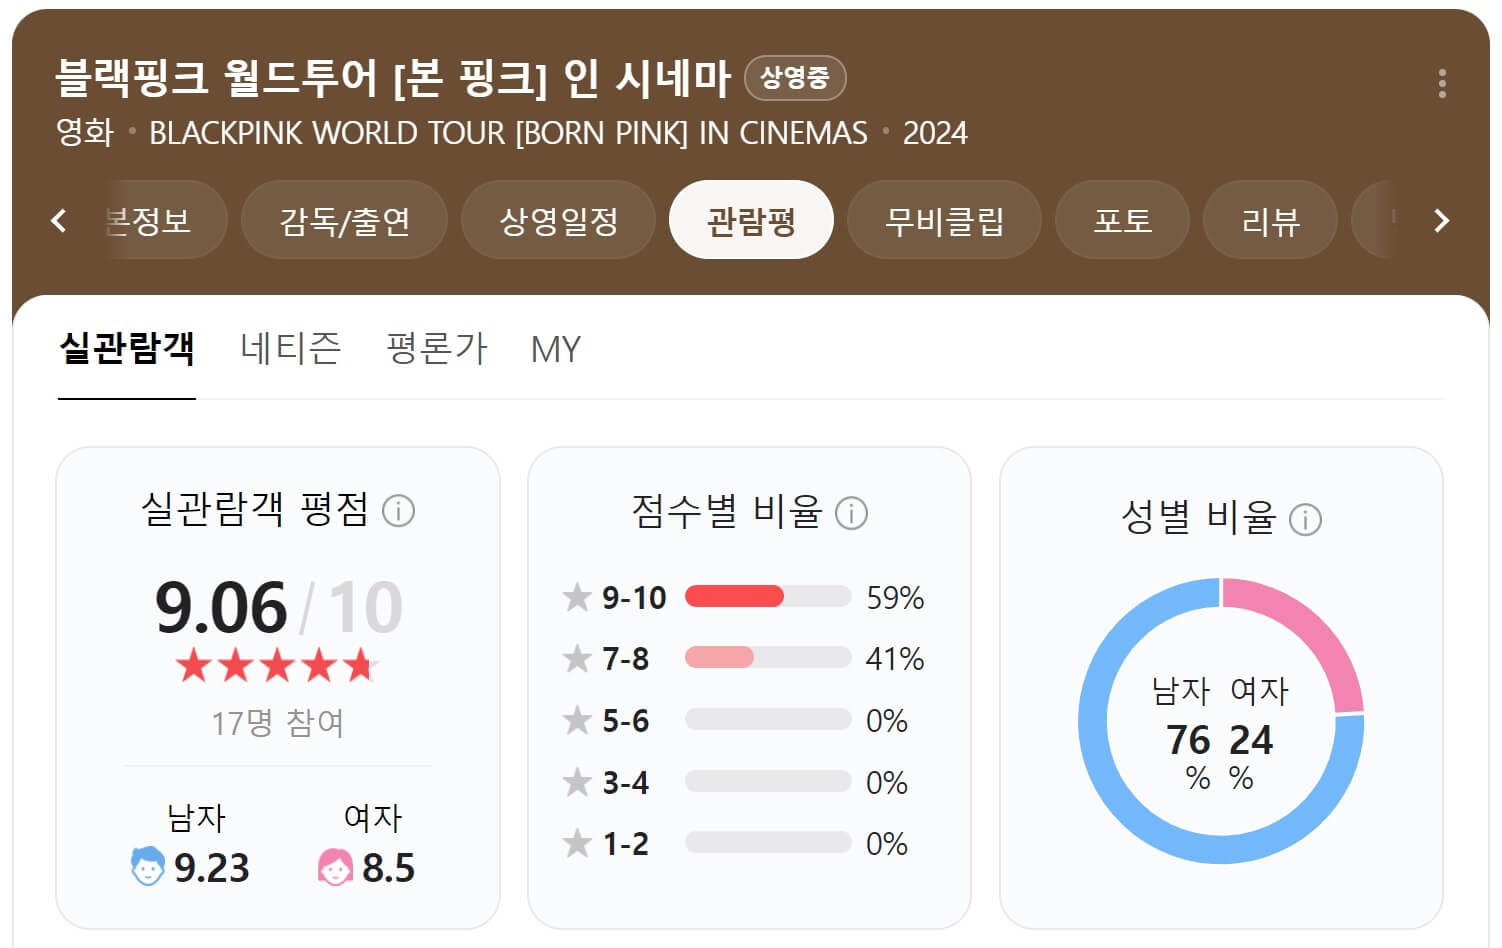Click the 59% rating progress bar for 9-10
1502x948 pixels.
(x=733, y=597)
